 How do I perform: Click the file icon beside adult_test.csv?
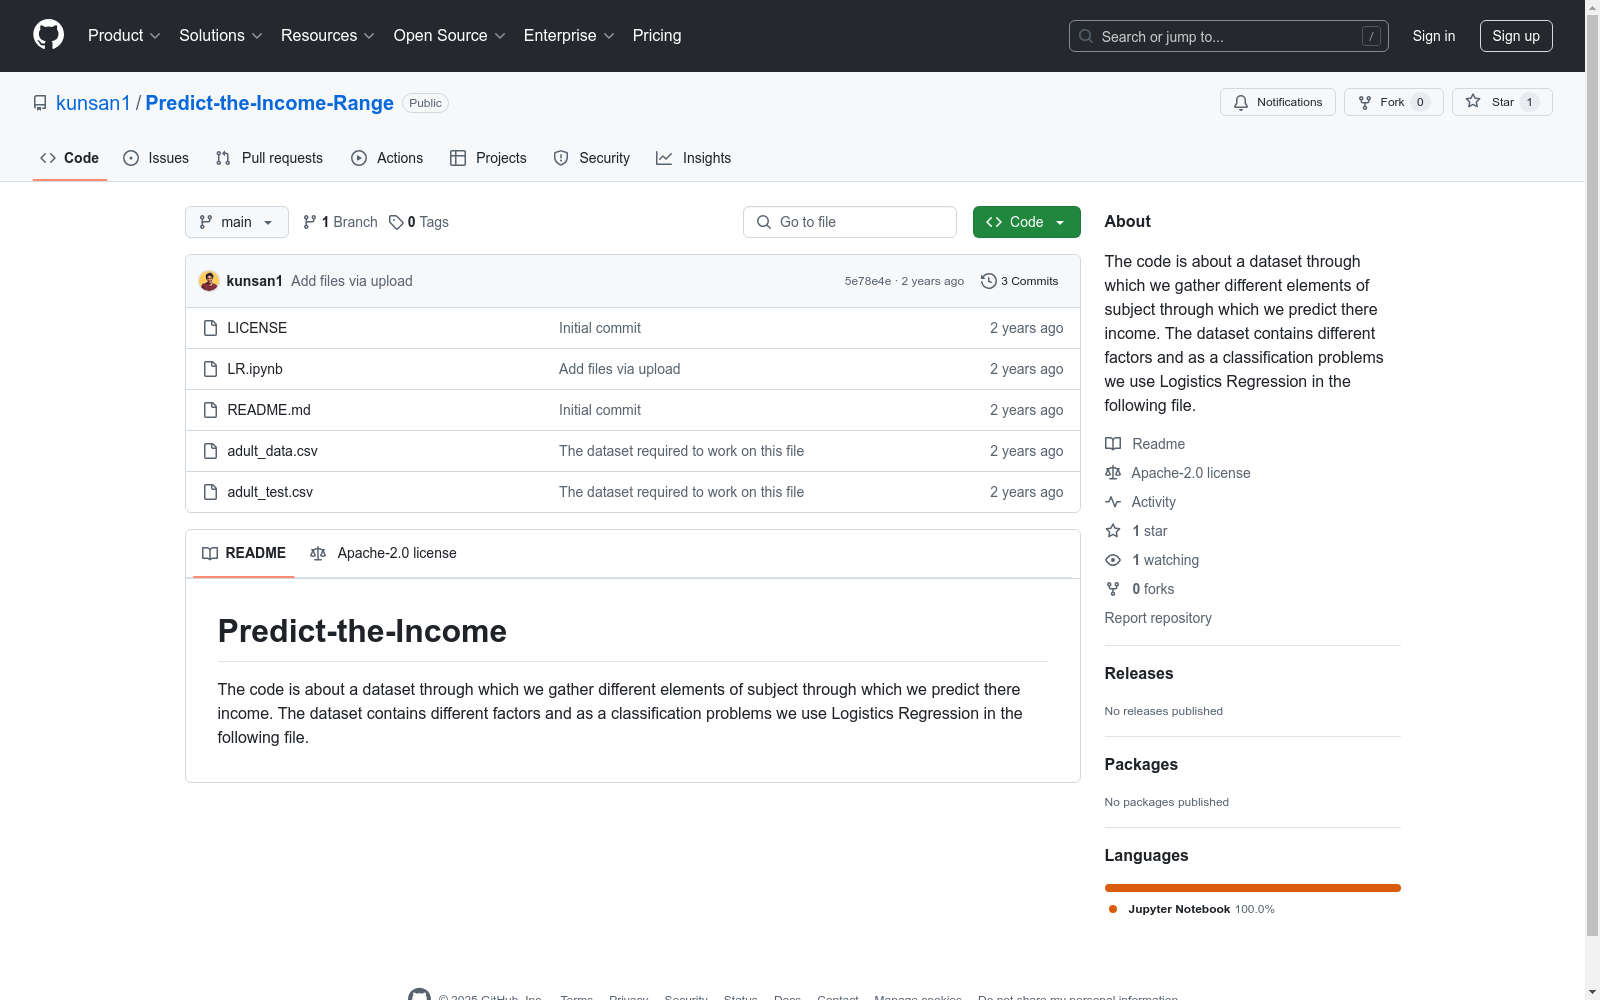[x=210, y=492]
